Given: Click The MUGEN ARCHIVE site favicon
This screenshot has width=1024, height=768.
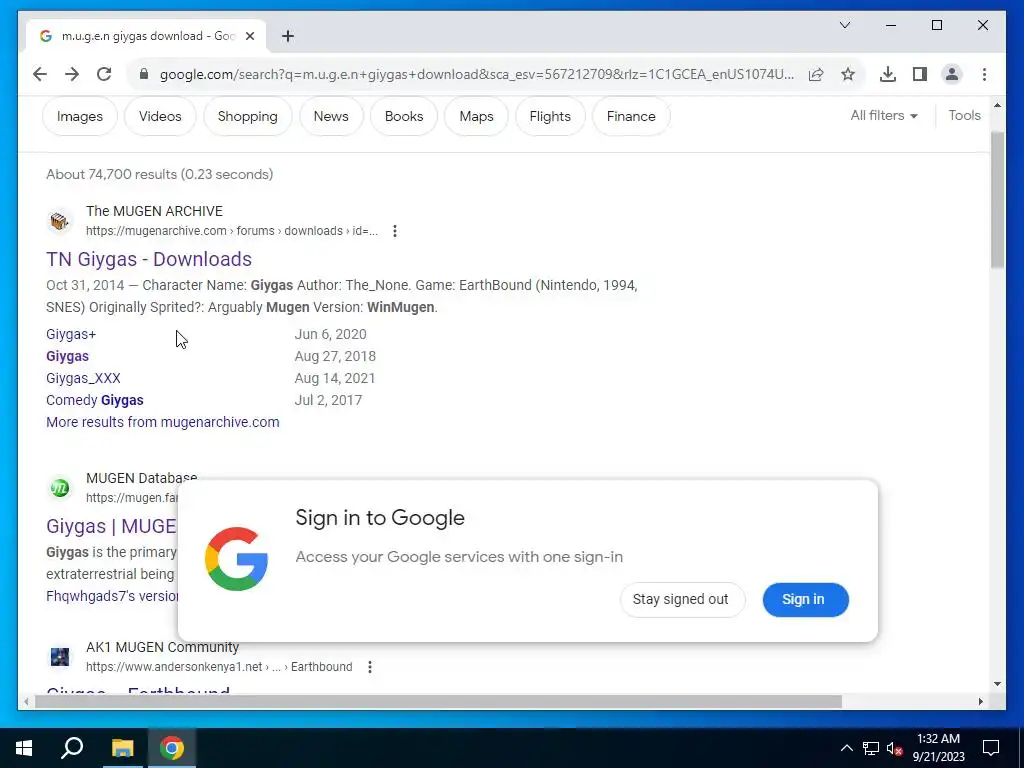Looking at the screenshot, I should point(59,221).
